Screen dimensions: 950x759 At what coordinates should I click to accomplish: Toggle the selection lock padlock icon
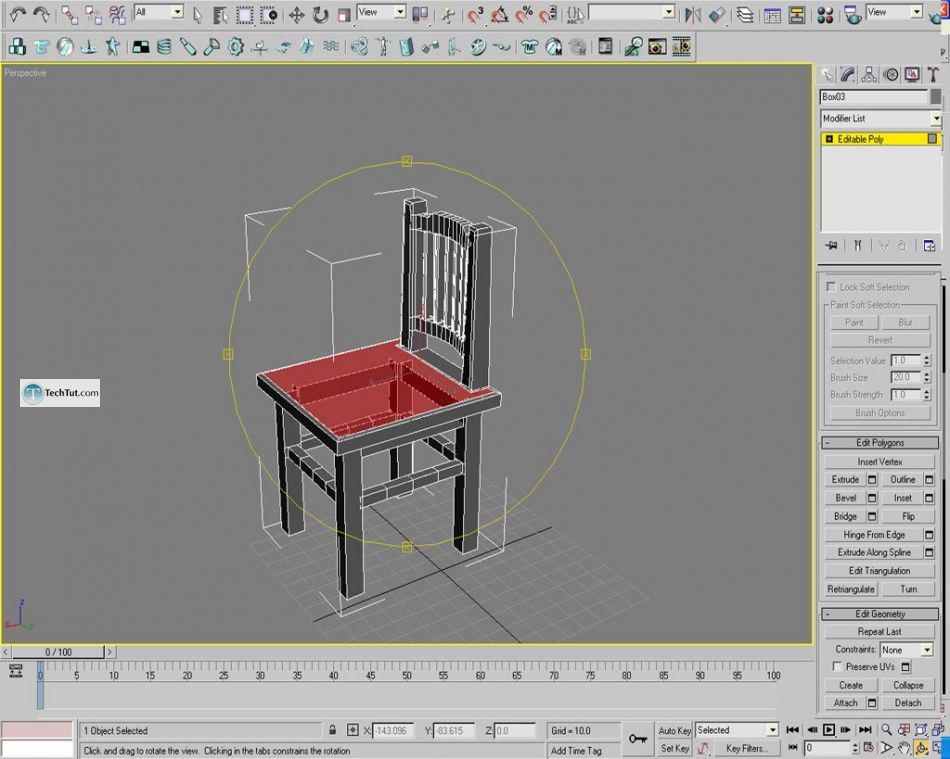click(x=332, y=730)
